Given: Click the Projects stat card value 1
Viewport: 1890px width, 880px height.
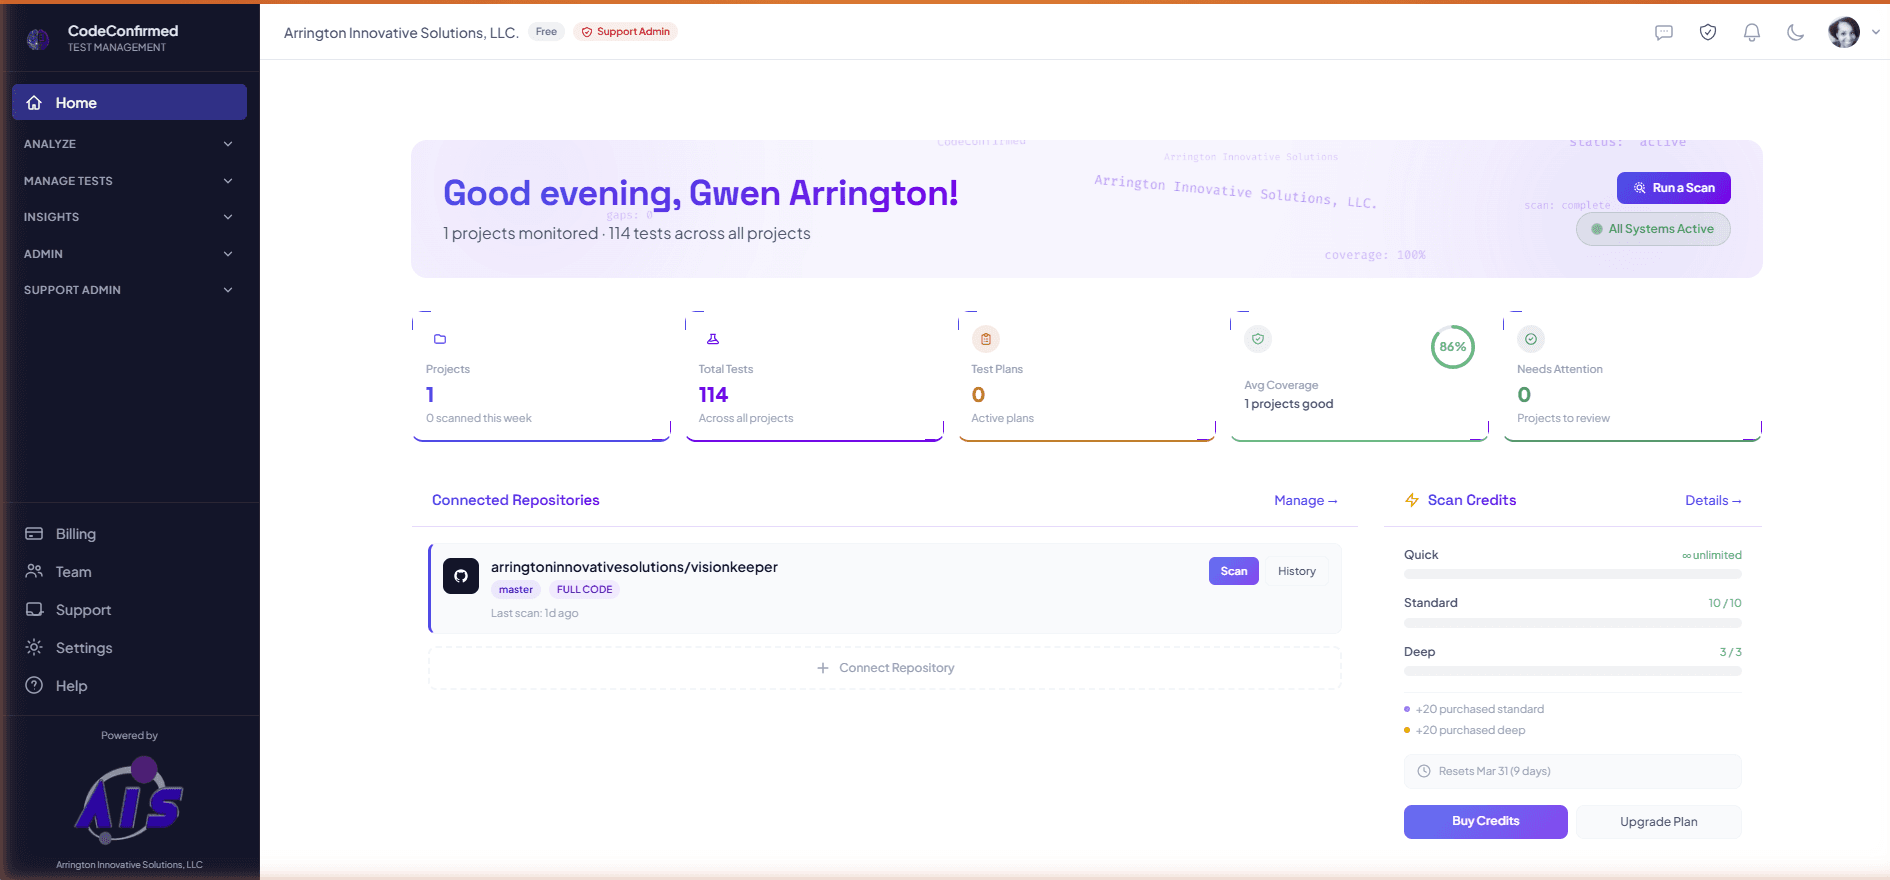Looking at the screenshot, I should tap(430, 395).
